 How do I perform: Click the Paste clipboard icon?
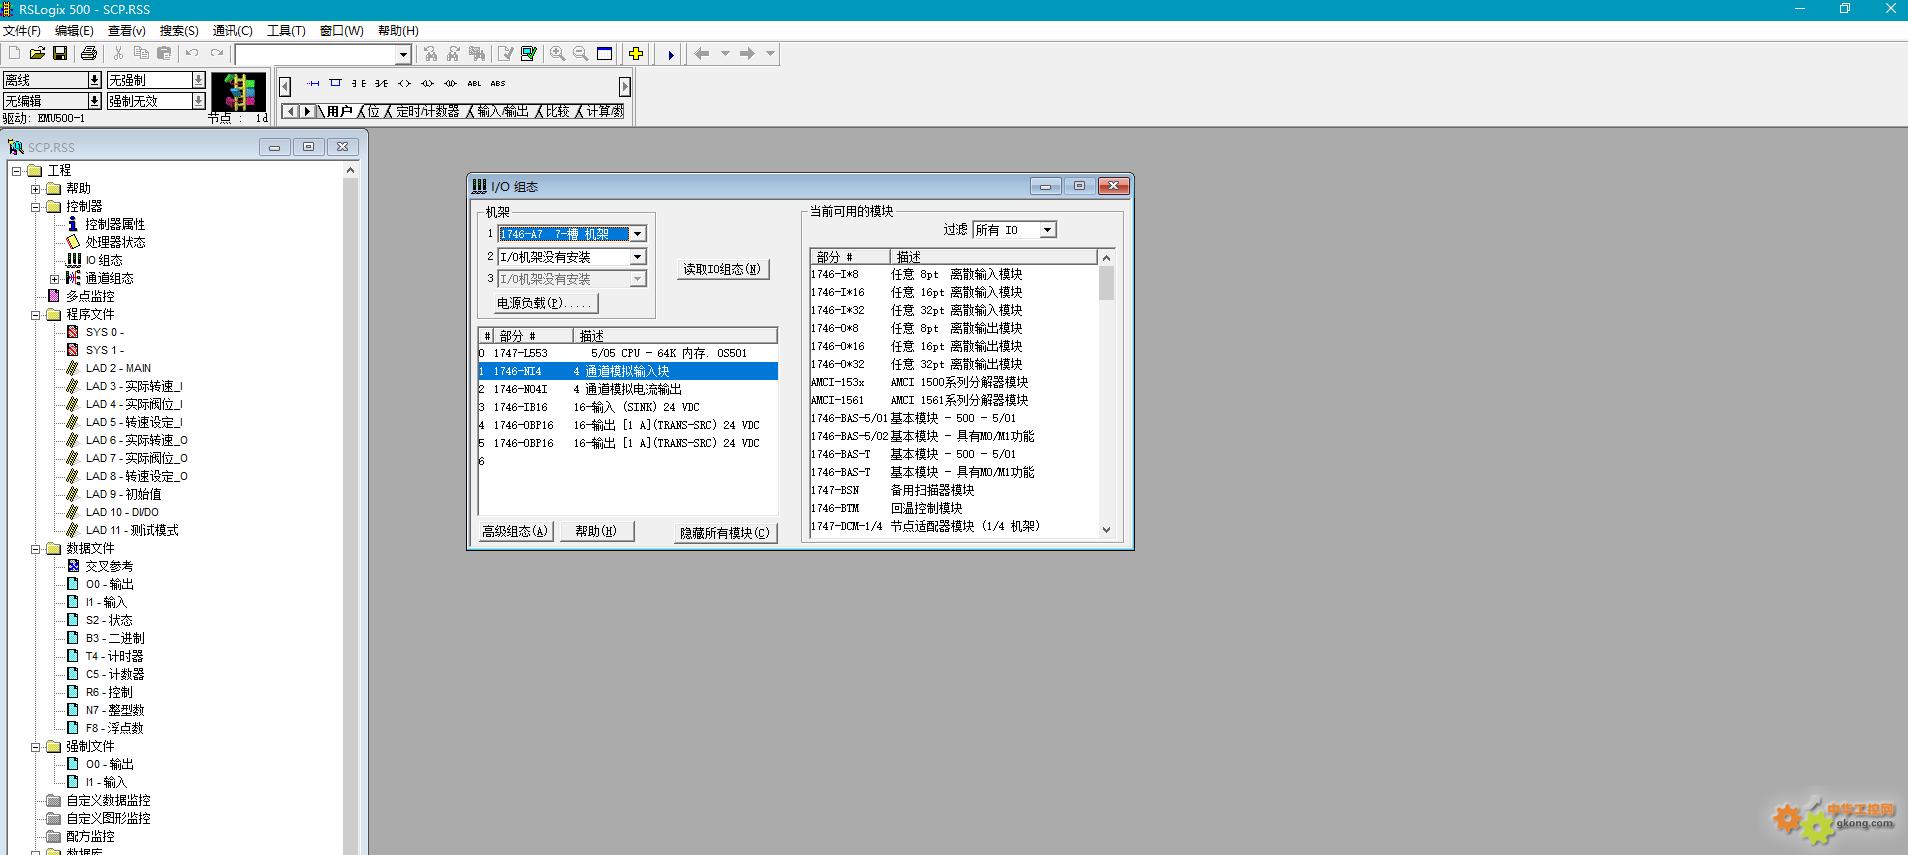click(164, 54)
